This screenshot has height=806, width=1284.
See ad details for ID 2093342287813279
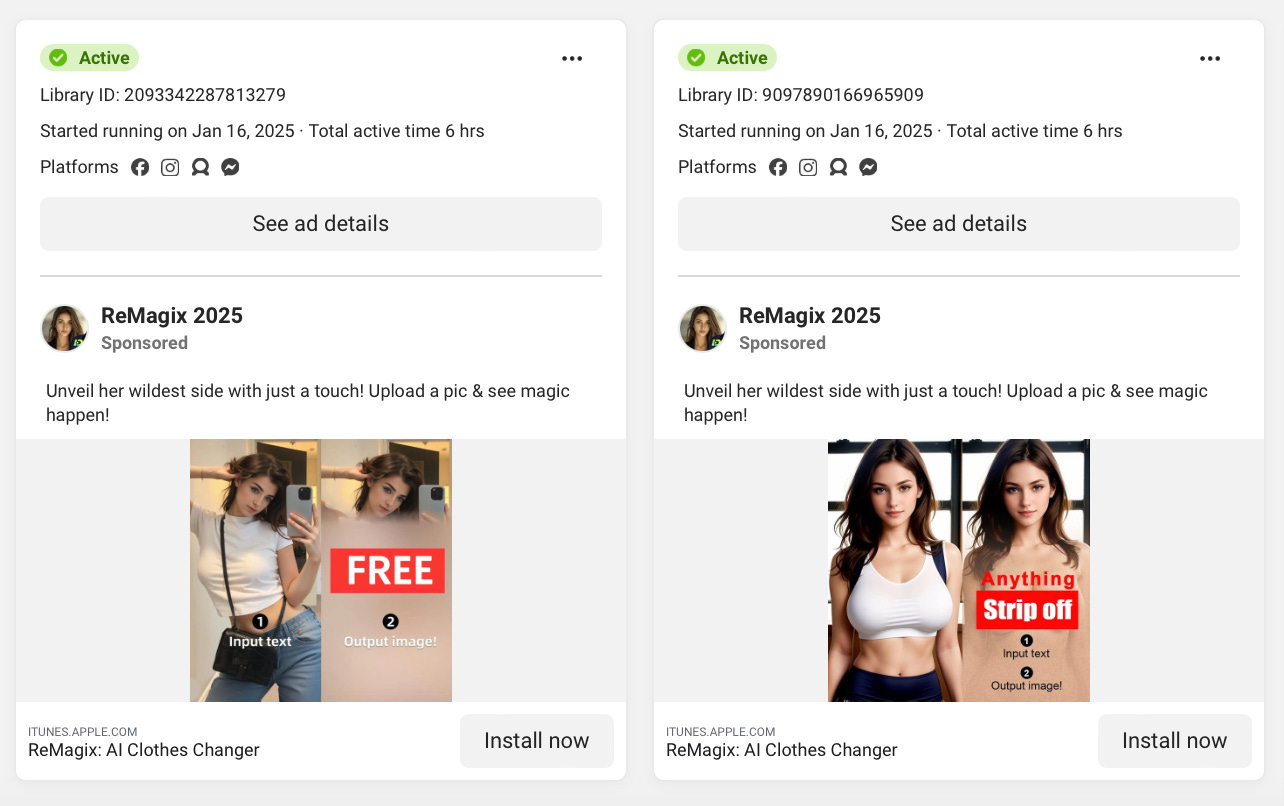pyautogui.click(x=321, y=224)
